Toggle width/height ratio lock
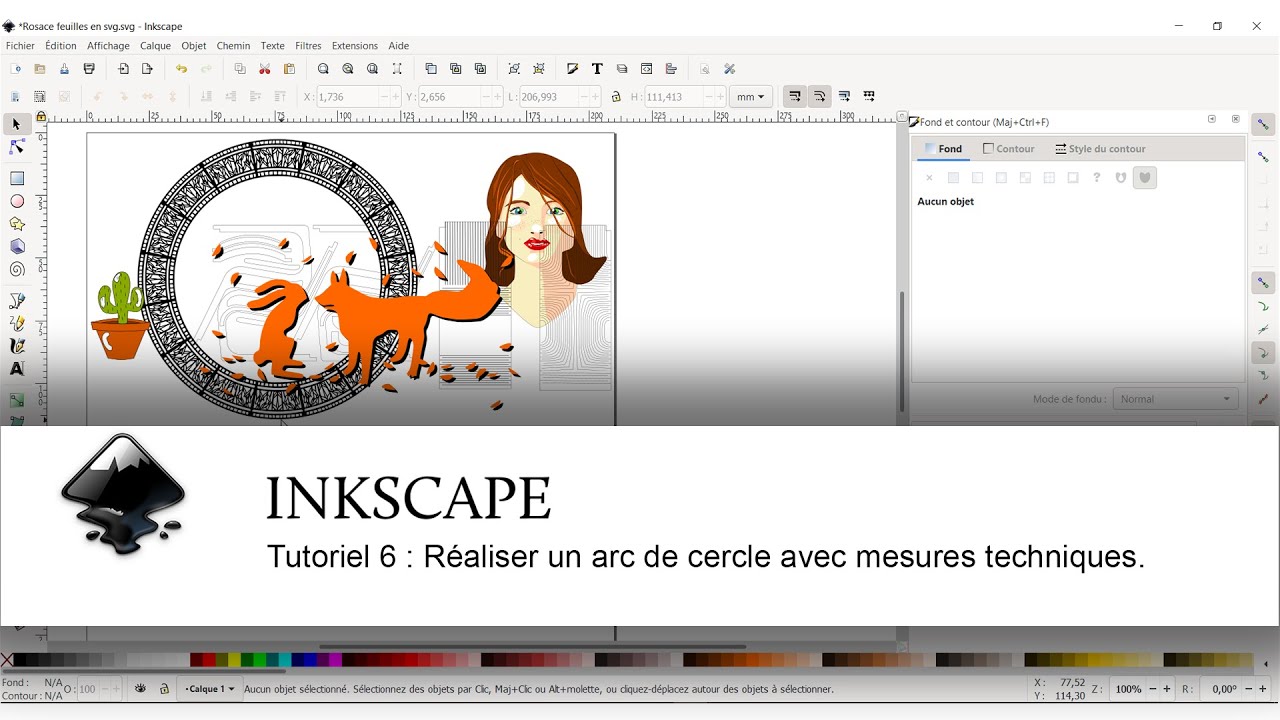 pos(616,97)
